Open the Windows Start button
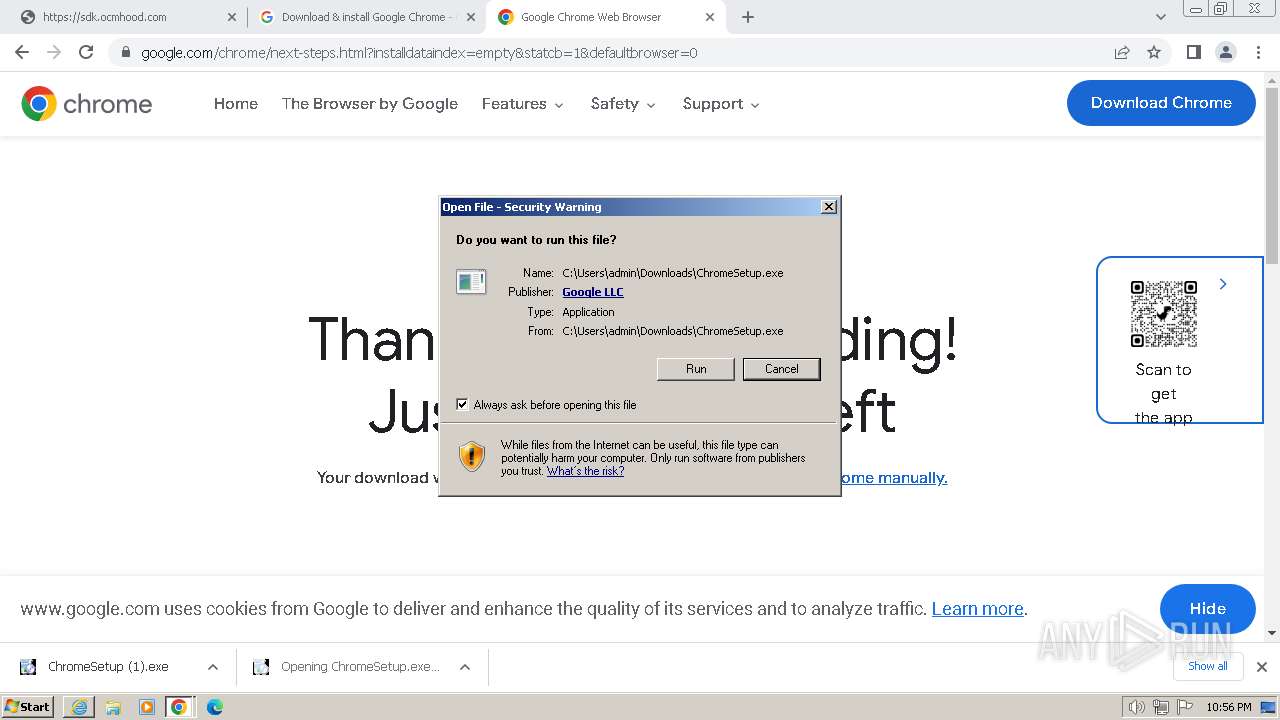The height and width of the screenshot is (720, 1280). pyautogui.click(x=28, y=707)
